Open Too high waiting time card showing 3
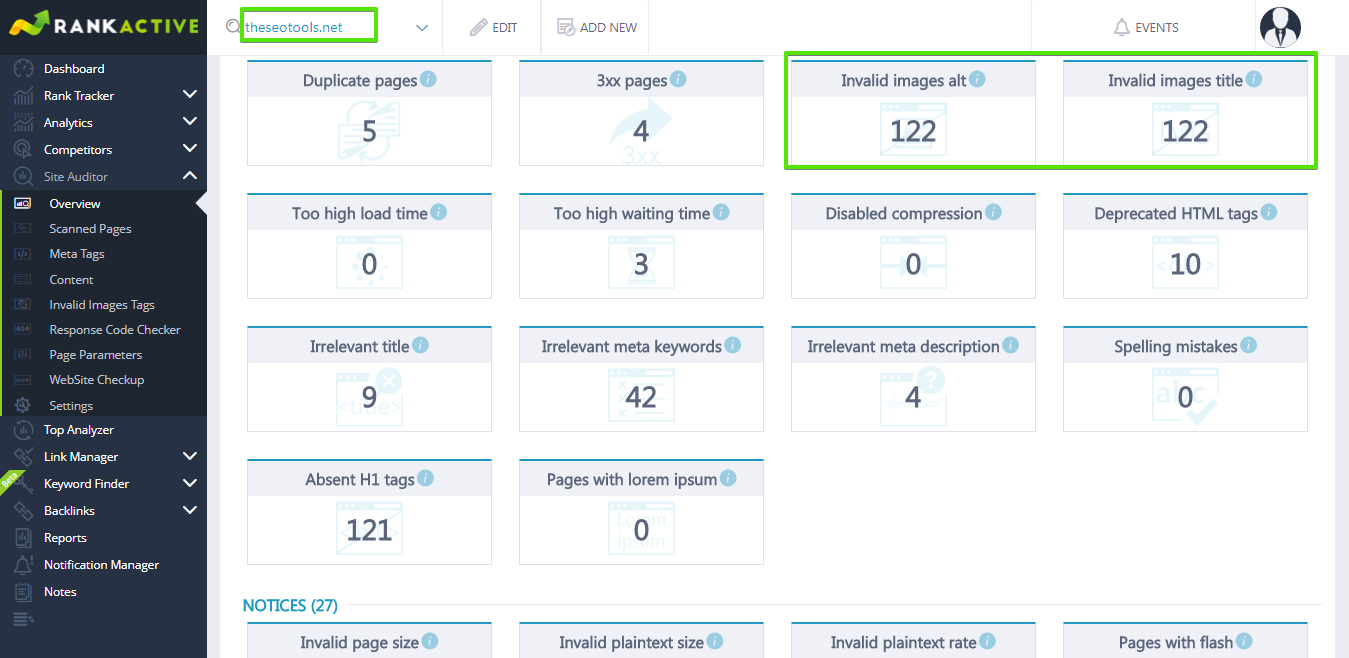The width and height of the screenshot is (1349, 658). pos(641,246)
